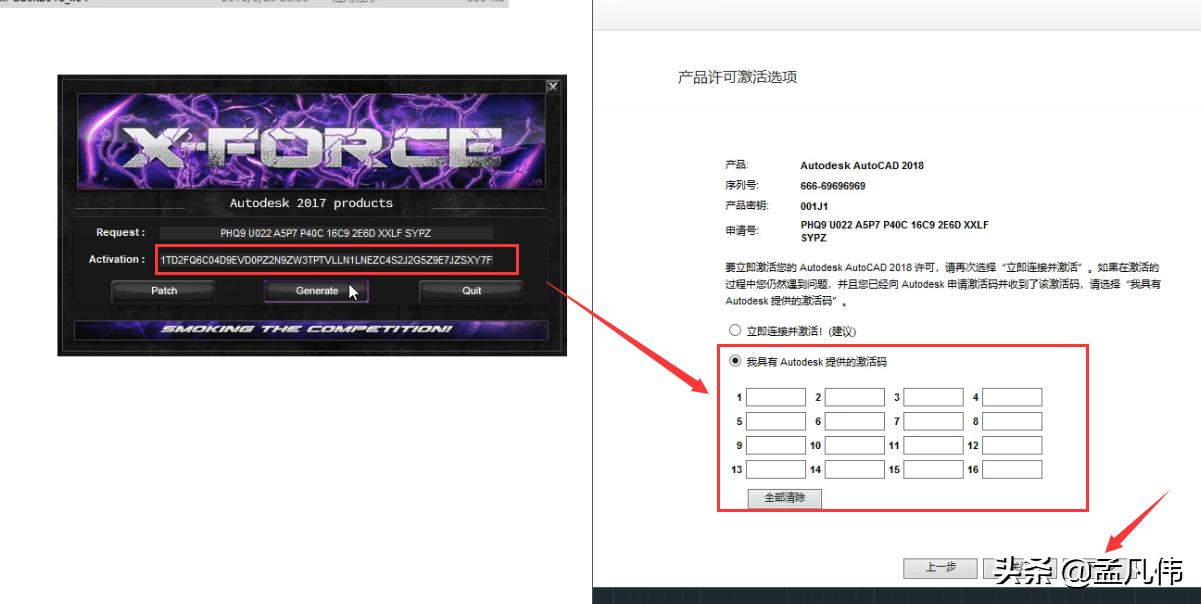Click the Generate button in X-Force keygen
Viewport: 1201px width, 604px height.
point(316,291)
